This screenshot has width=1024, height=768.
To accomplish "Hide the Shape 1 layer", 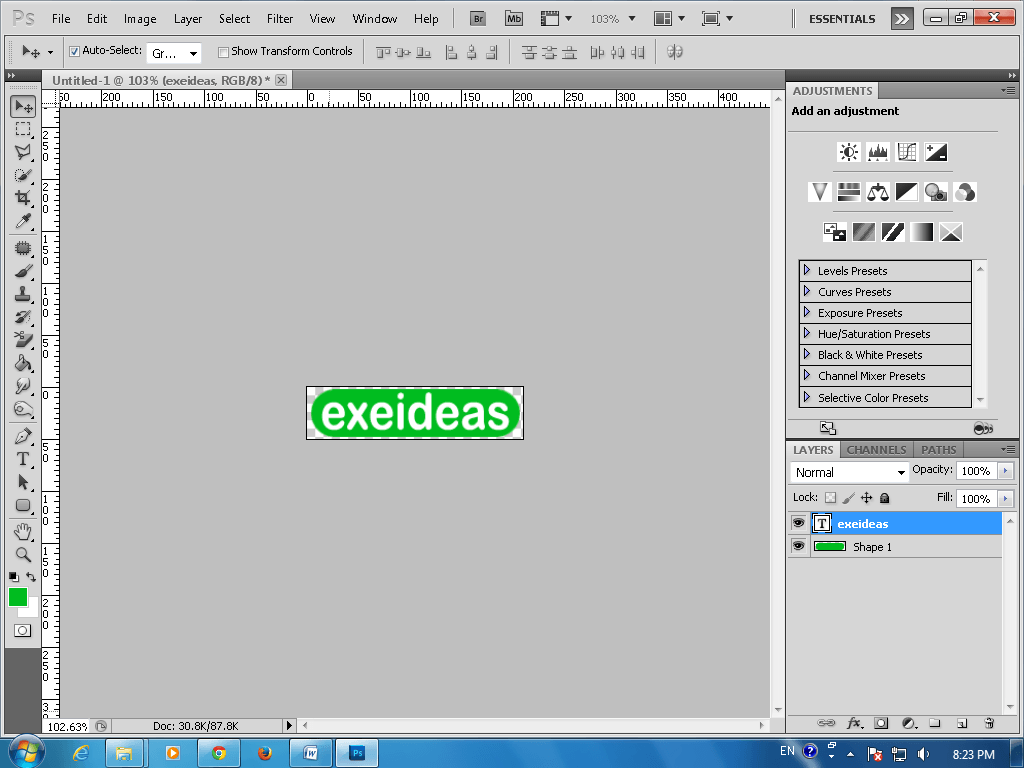I will [x=798, y=546].
